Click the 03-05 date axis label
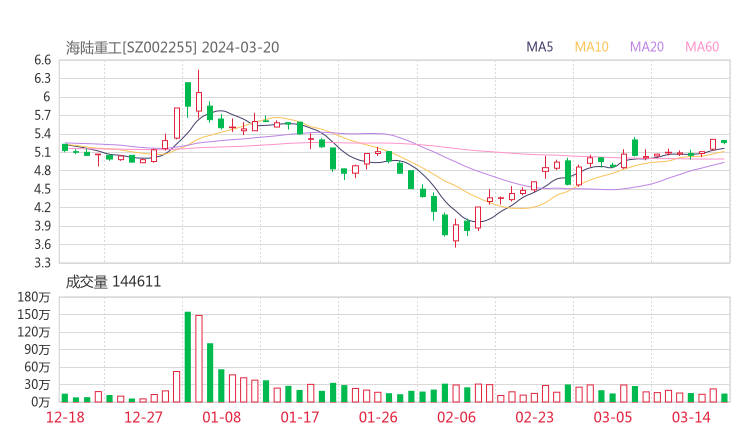 (x=613, y=417)
